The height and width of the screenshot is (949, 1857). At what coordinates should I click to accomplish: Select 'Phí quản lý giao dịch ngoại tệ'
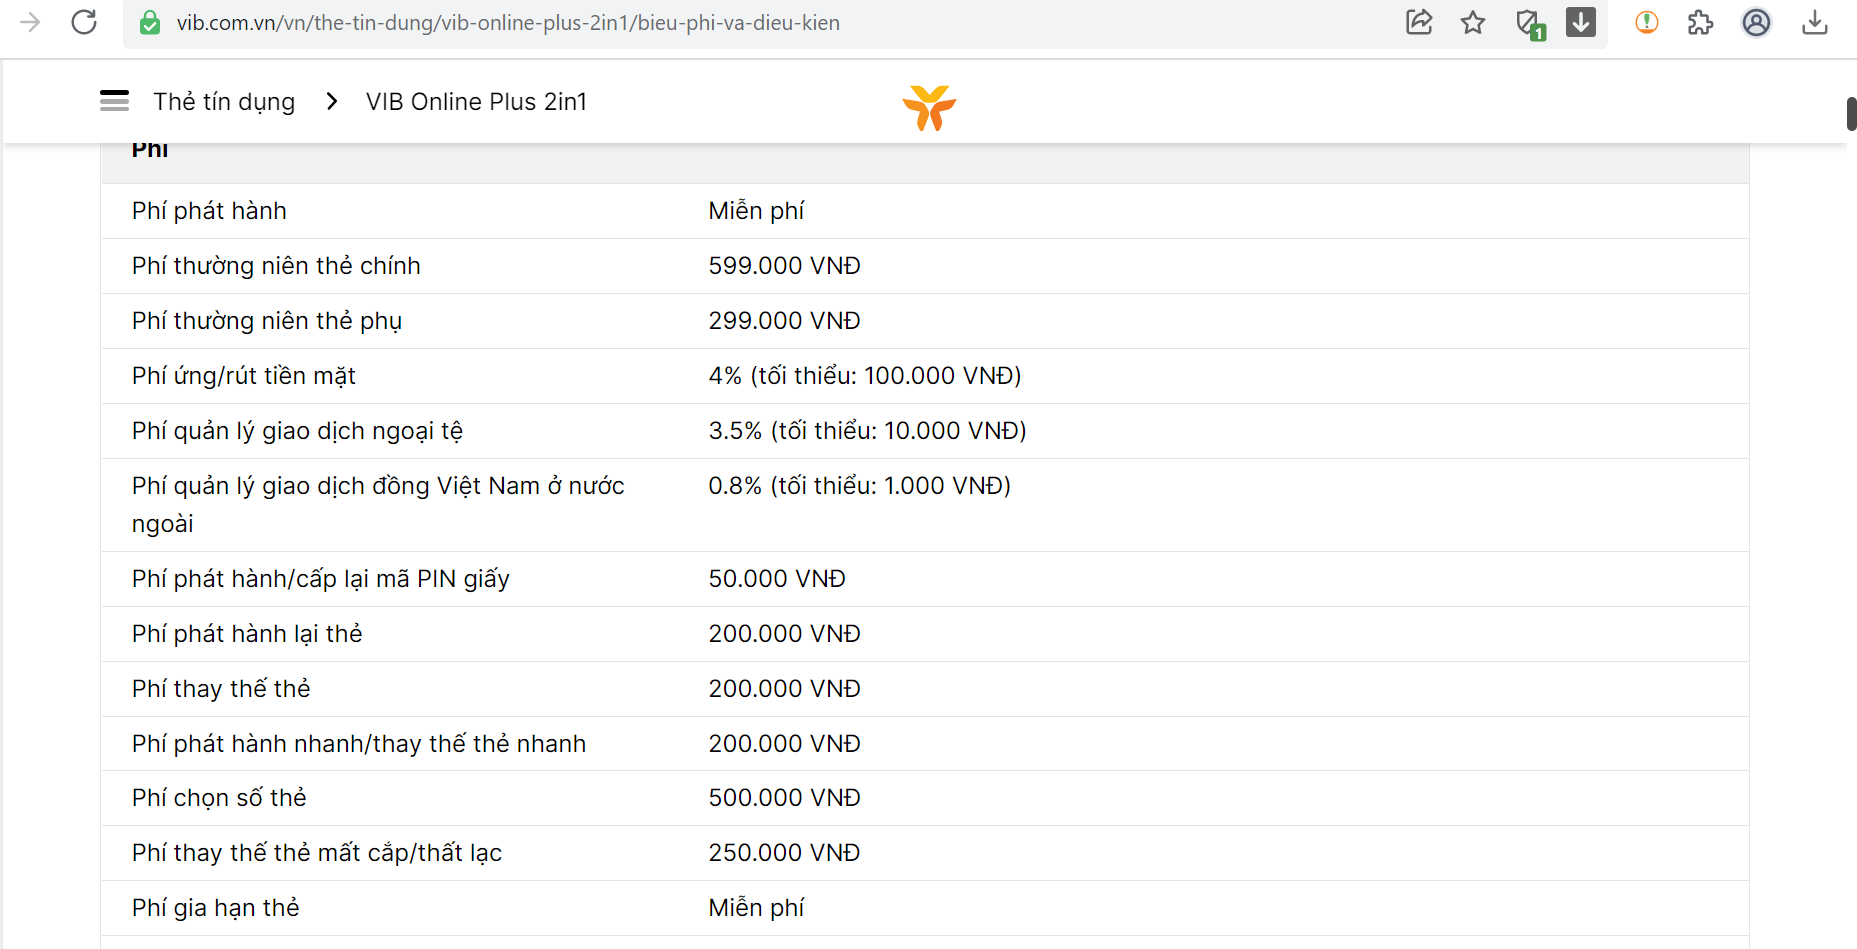pyautogui.click(x=297, y=431)
